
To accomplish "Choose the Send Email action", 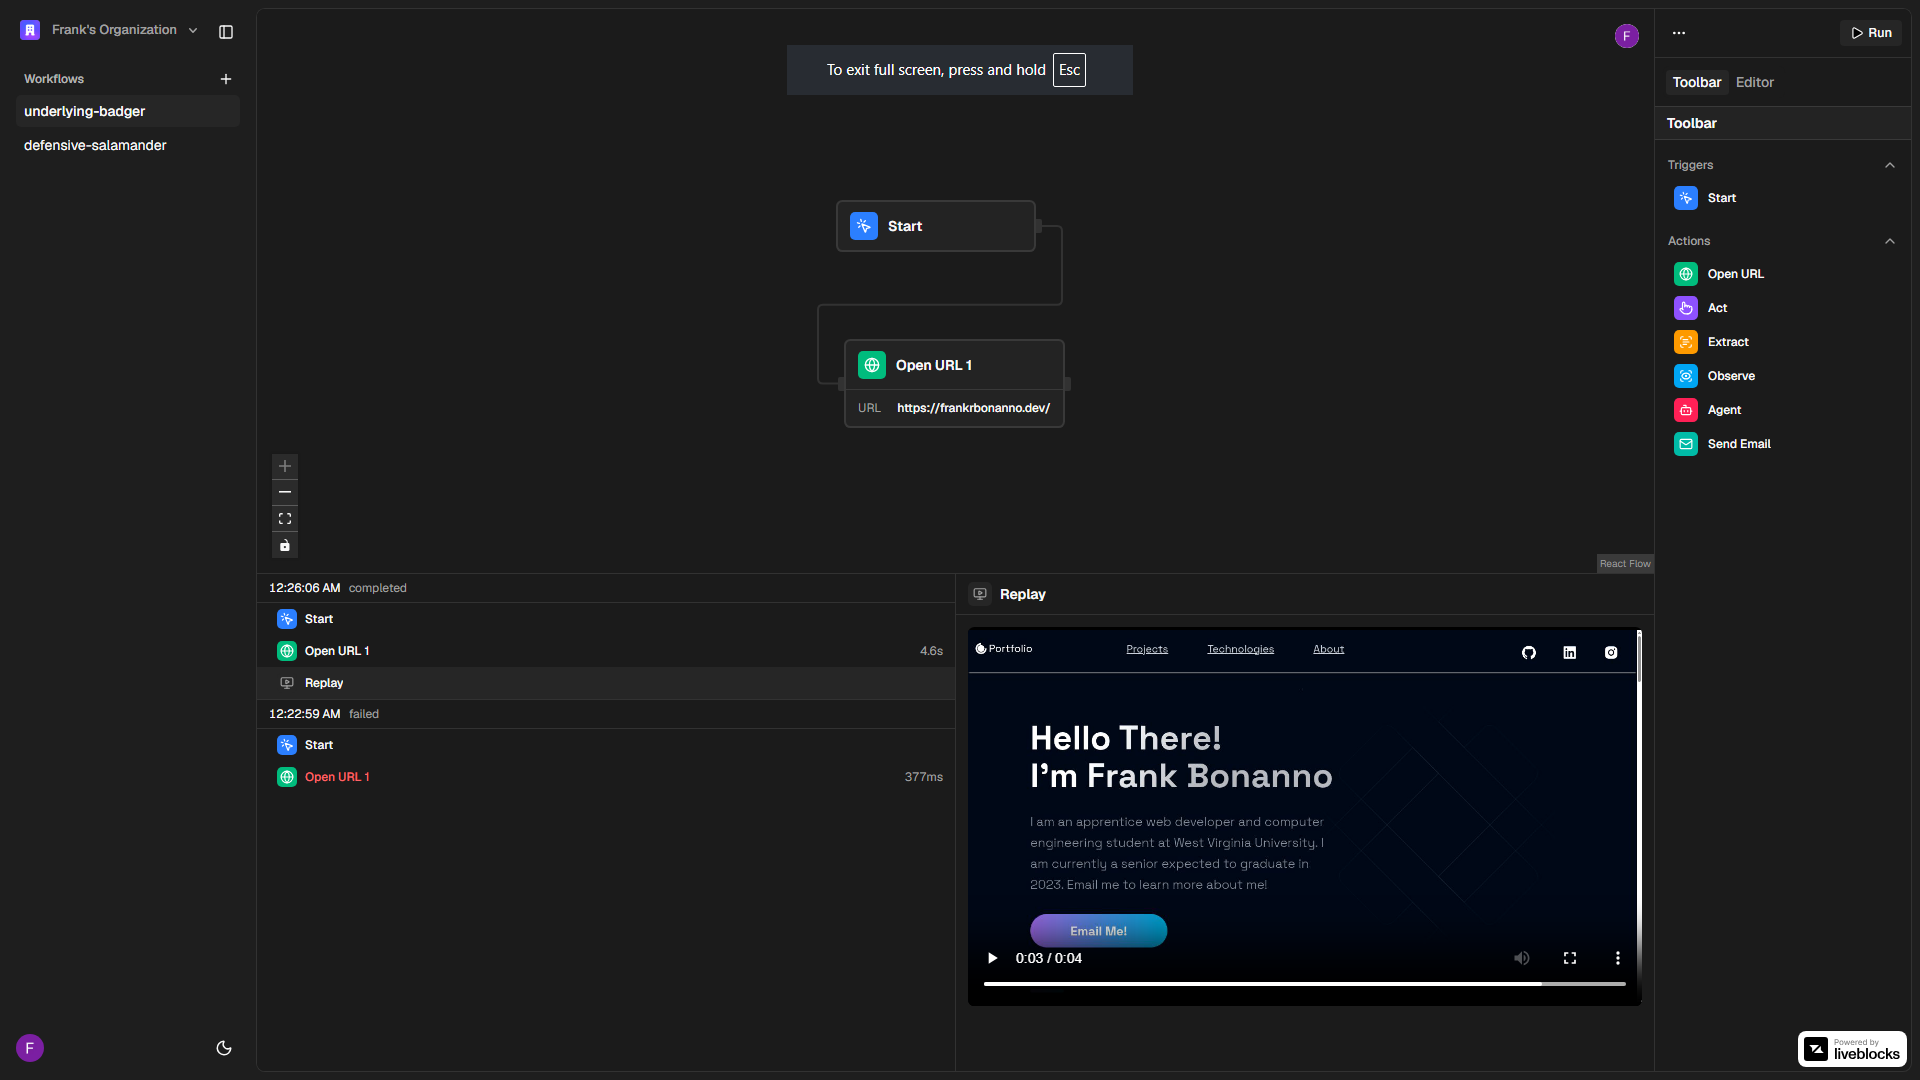I will coord(1782,444).
